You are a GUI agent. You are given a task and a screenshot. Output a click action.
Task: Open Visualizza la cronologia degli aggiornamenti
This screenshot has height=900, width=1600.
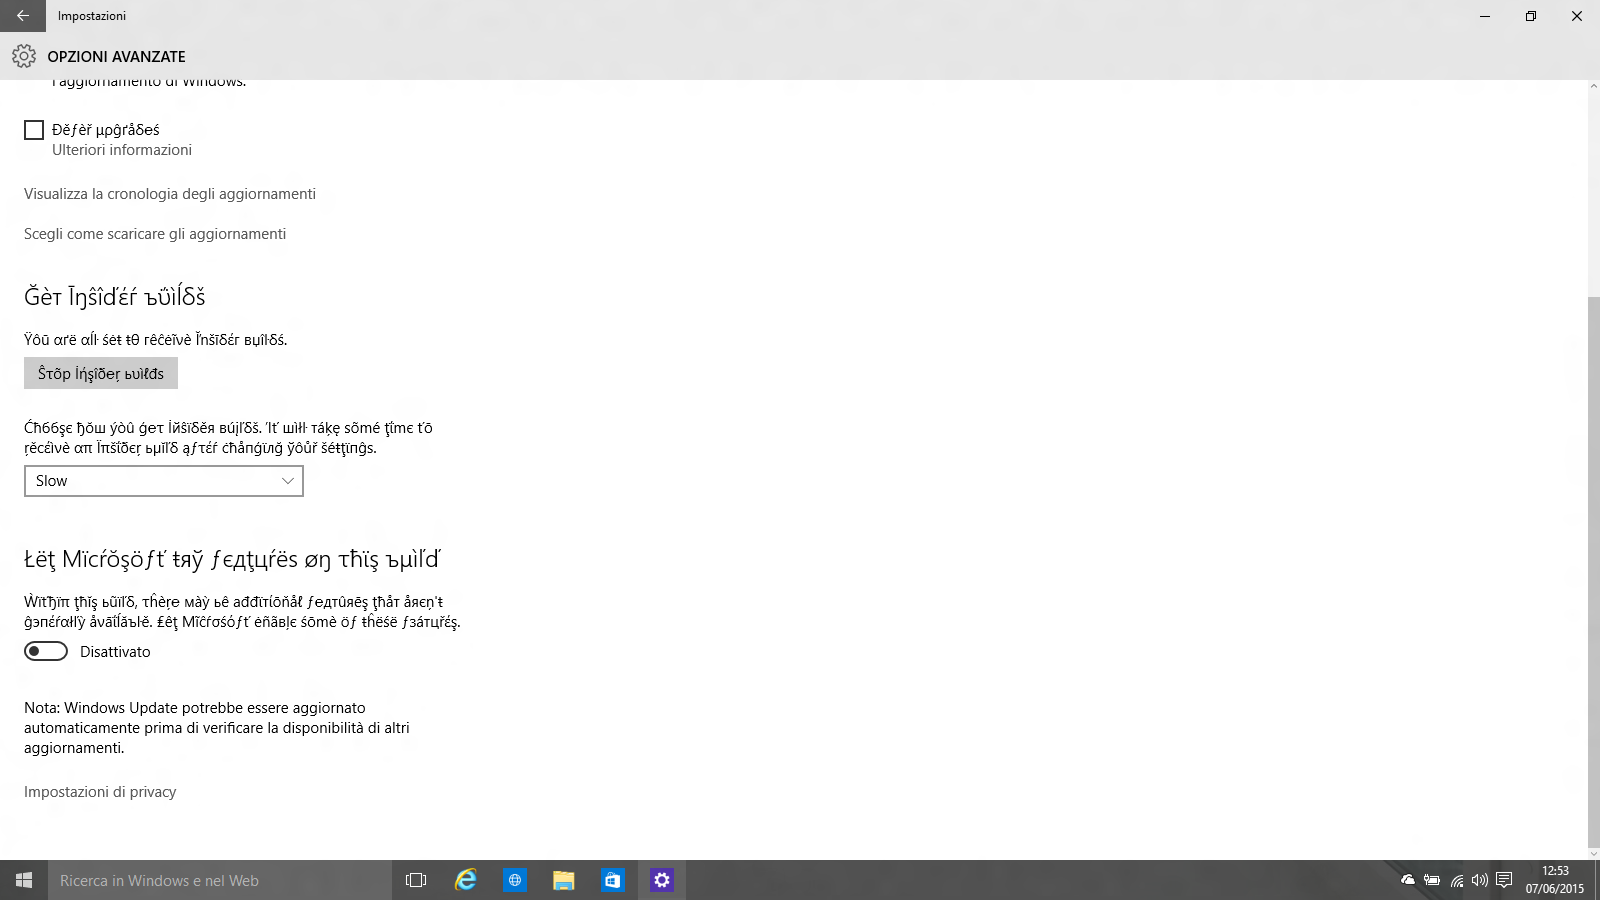click(170, 194)
